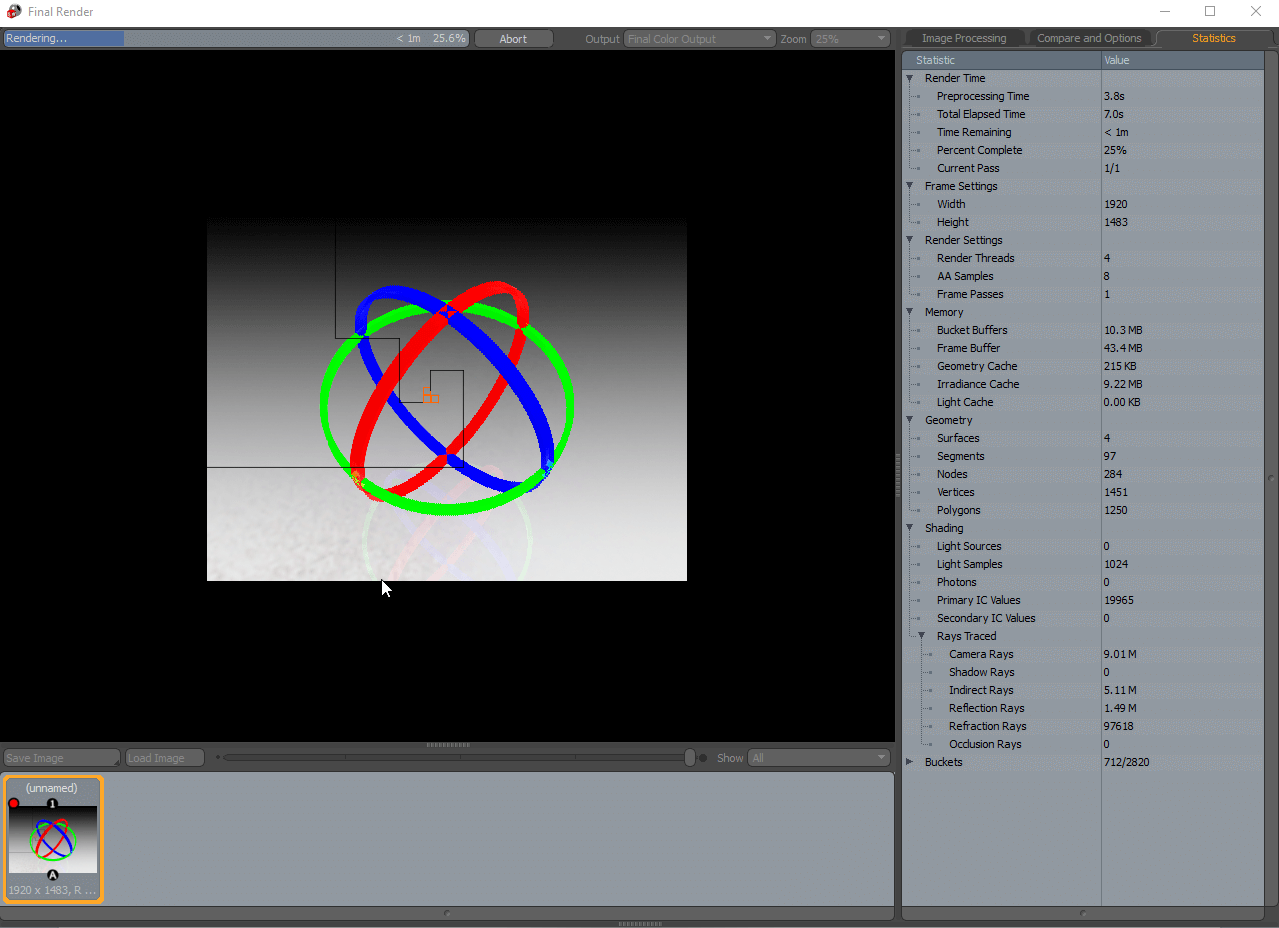This screenshot has width=1279, height=928.
Task: Select the Light Cache row
Action: click(x=1084, y=402)
